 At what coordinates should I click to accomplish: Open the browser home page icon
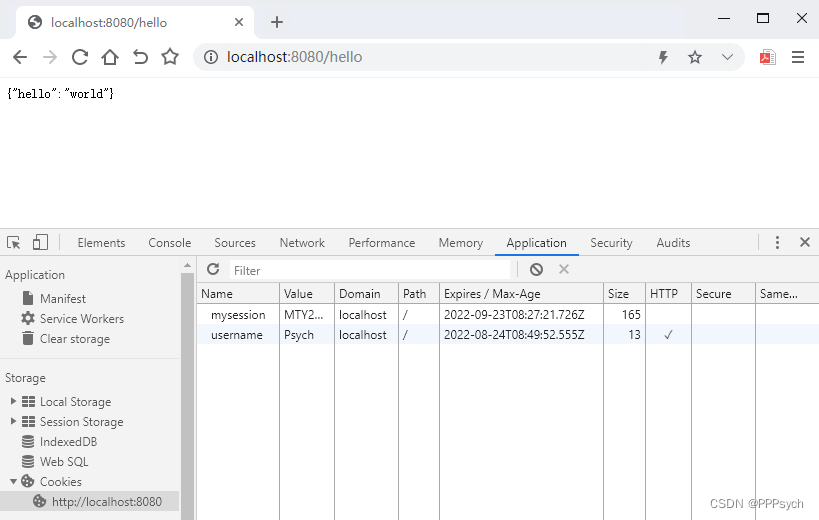[110, 57]
